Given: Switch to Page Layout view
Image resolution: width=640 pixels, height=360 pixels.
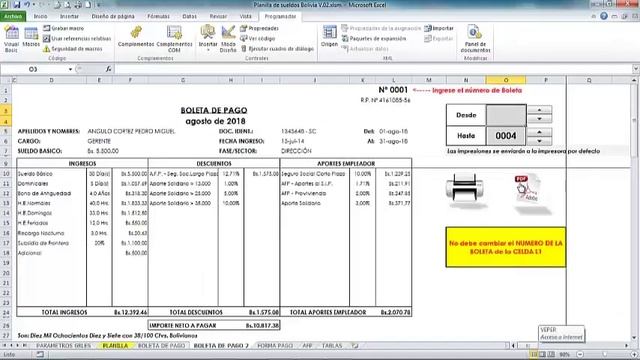Looking at the screenshot, I should click(542, 355).
